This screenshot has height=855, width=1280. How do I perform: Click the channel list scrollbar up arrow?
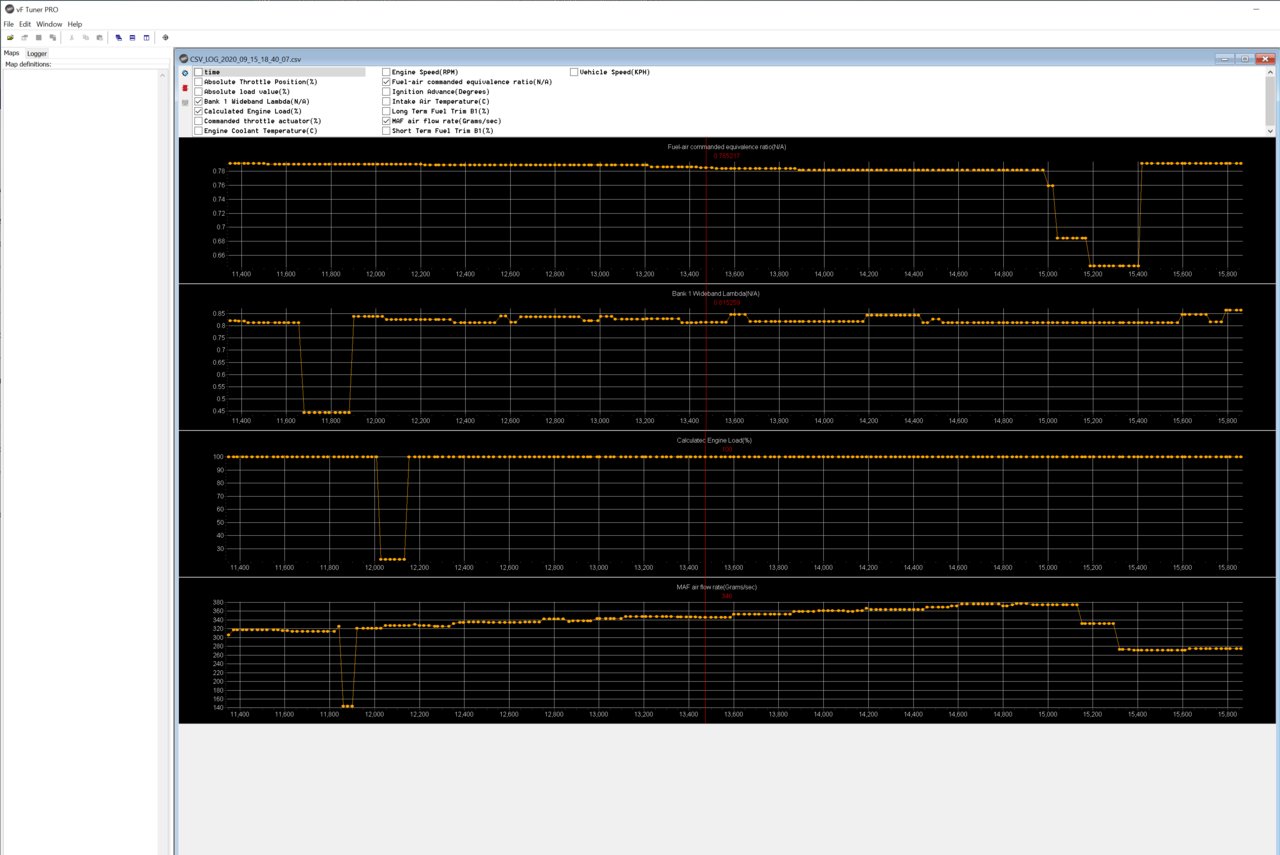1270,72
